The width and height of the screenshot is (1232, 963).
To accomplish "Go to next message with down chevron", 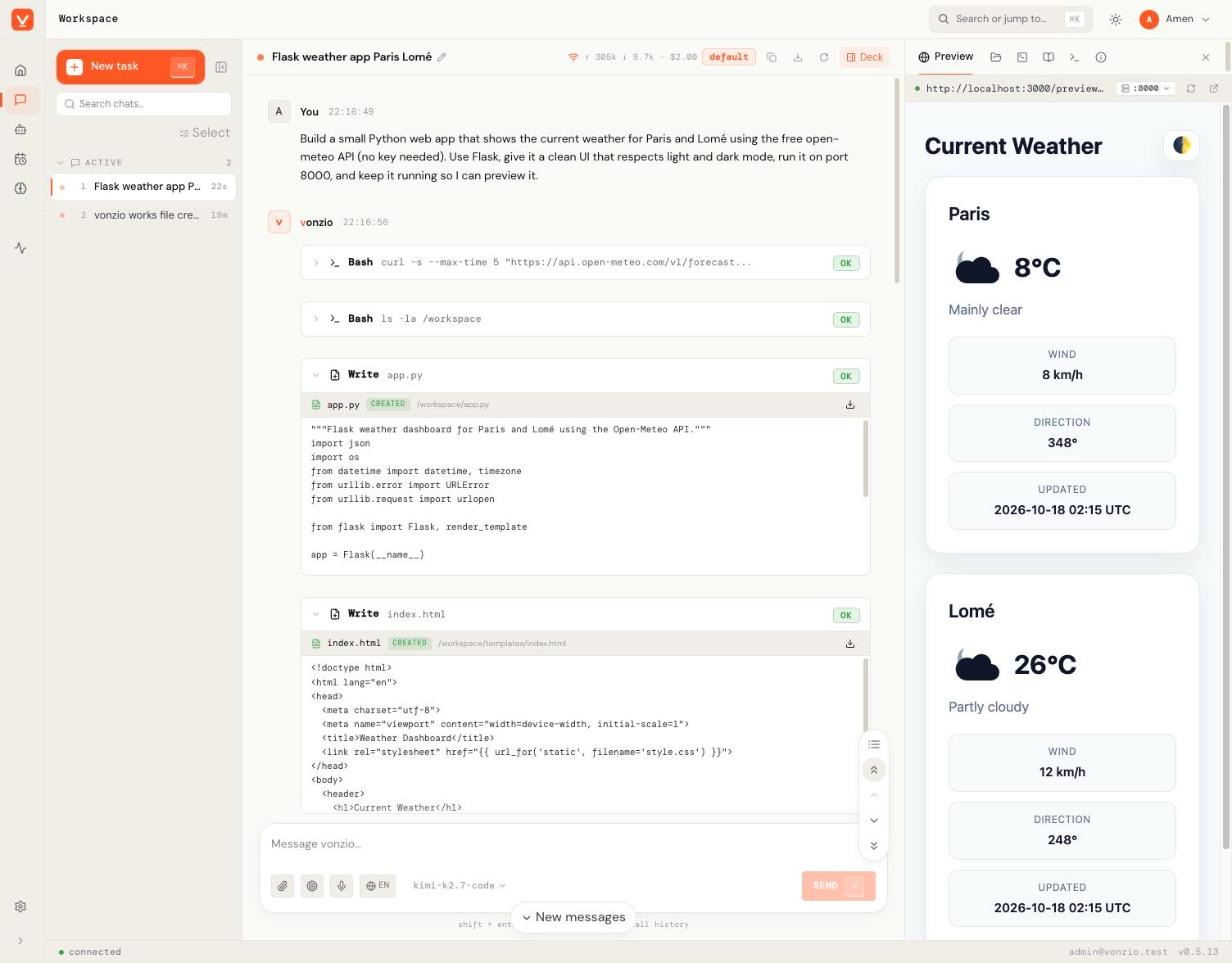I will coord(874,820).
